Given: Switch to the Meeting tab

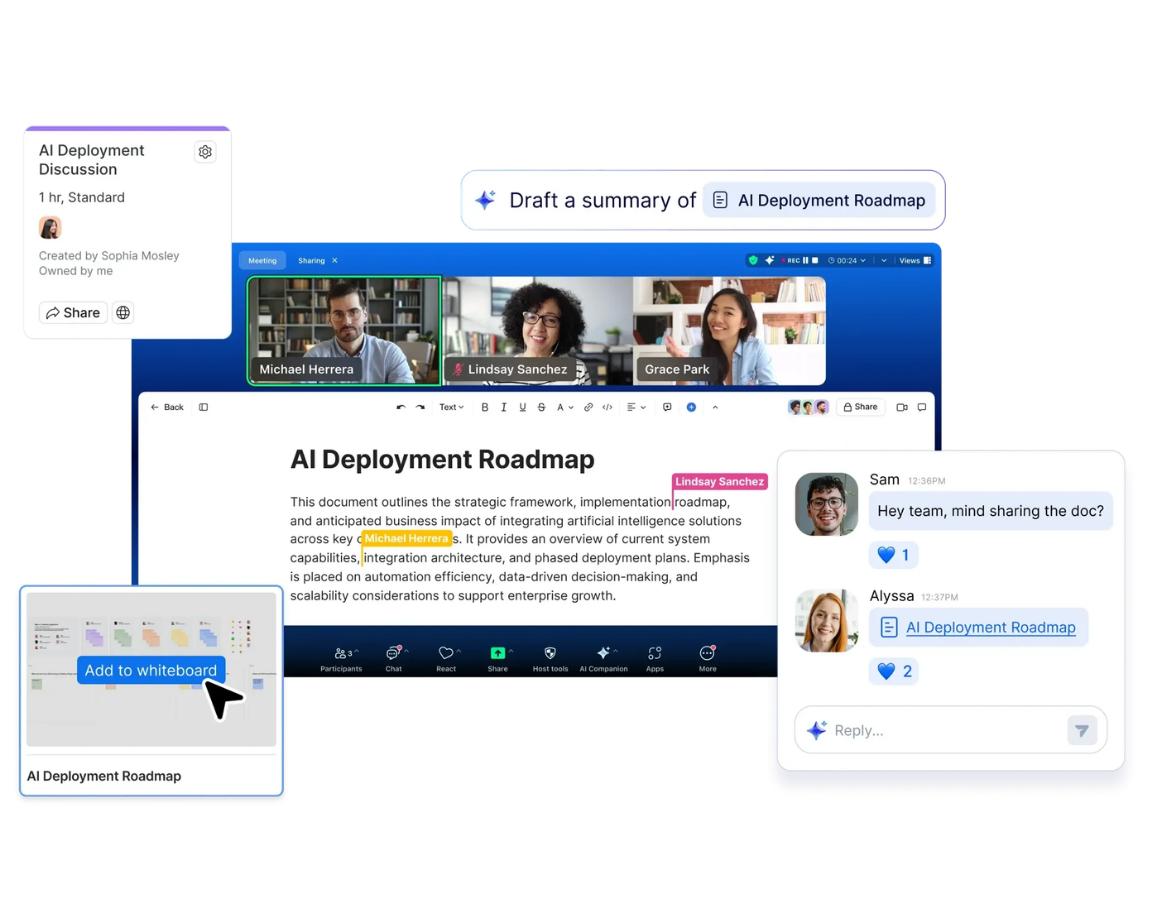Looking at the screenshot, I should point(262,261).
